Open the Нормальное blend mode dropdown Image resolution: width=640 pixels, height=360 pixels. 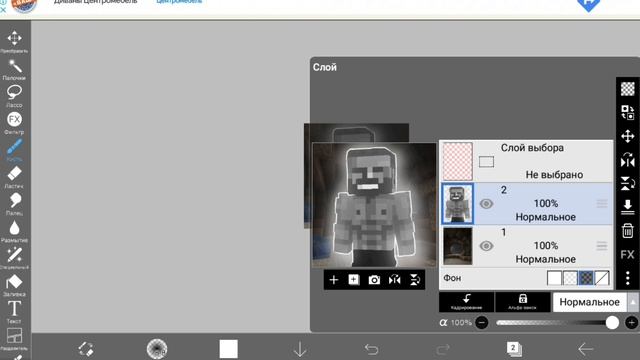(589, 302)
